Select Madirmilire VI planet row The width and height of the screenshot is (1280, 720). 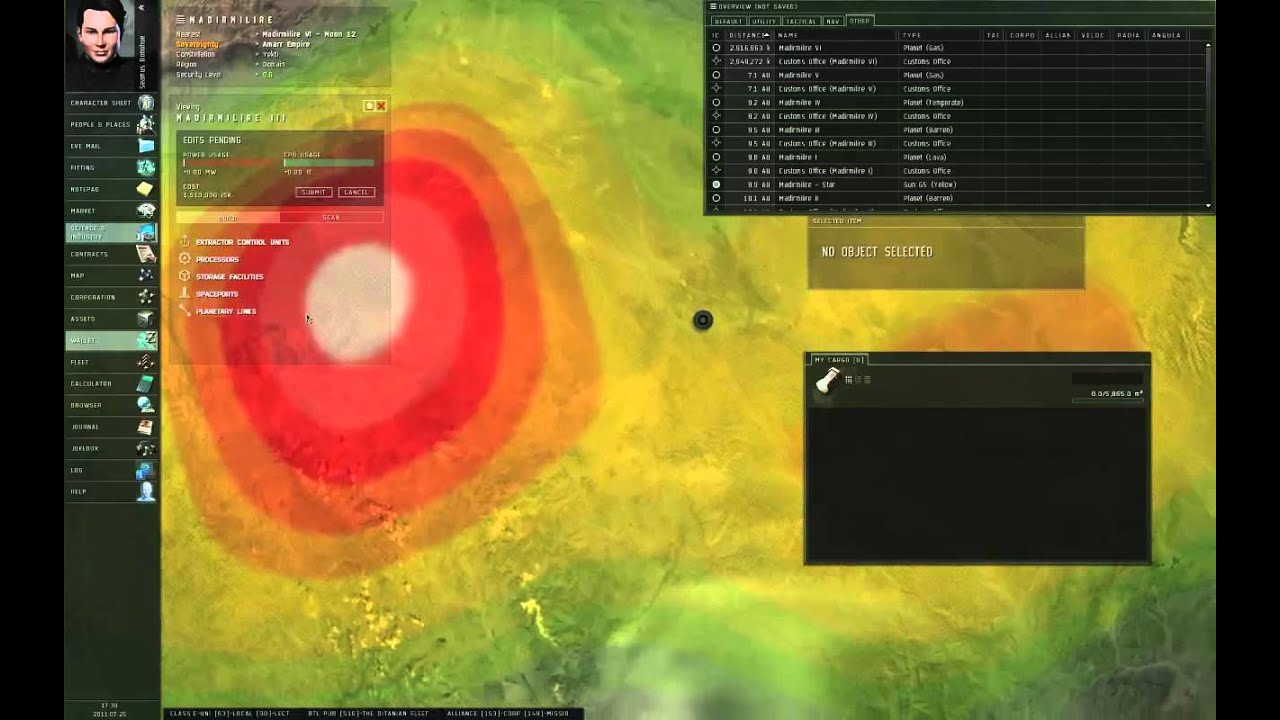tap(957, 48)
